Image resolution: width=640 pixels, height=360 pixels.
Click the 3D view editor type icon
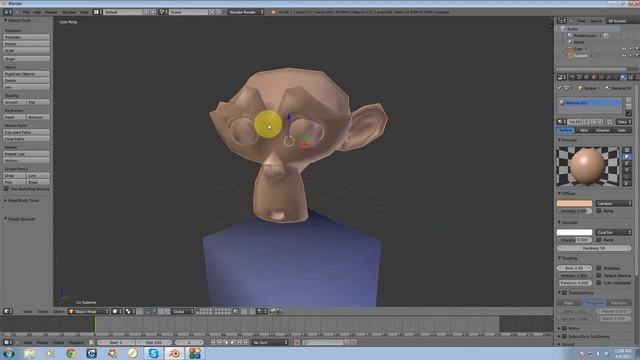coord(7,311)
